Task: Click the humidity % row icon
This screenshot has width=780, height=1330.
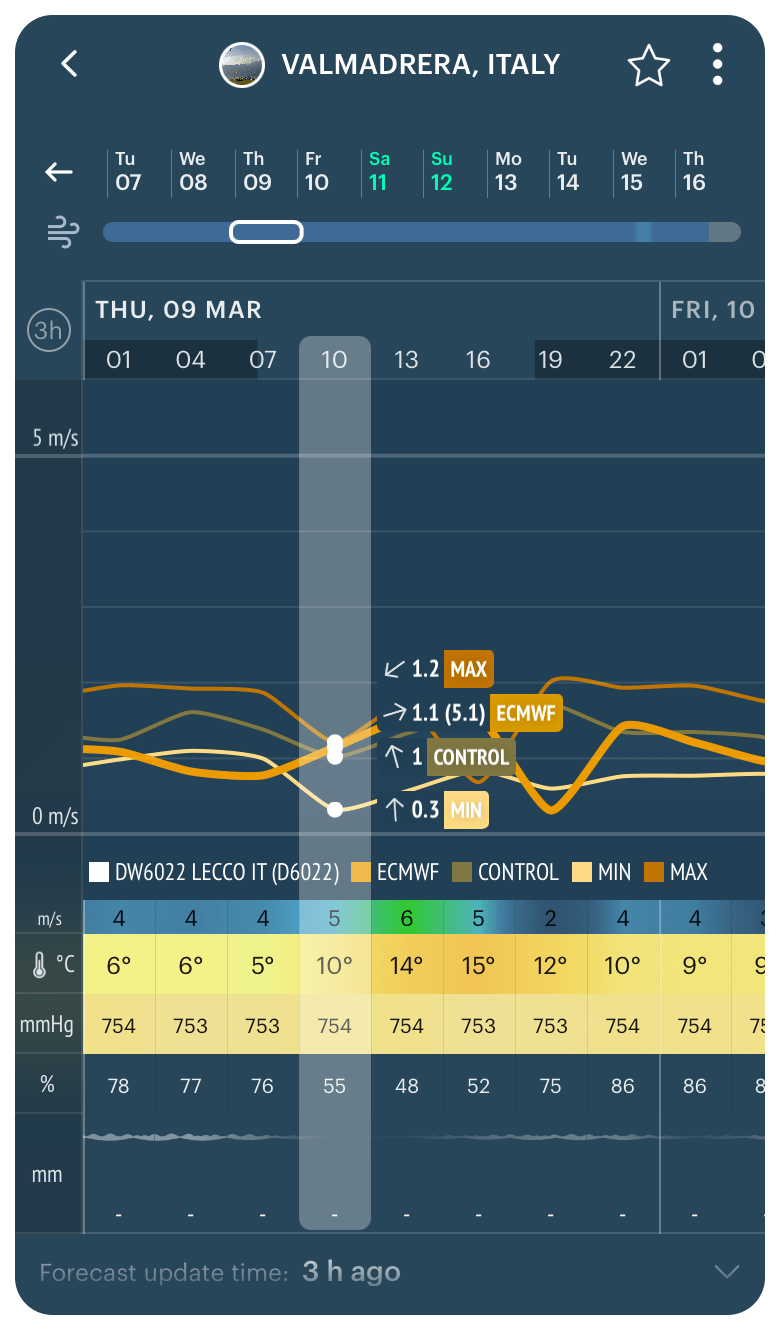Action: pyautogui.click(x=47, y=1084)
